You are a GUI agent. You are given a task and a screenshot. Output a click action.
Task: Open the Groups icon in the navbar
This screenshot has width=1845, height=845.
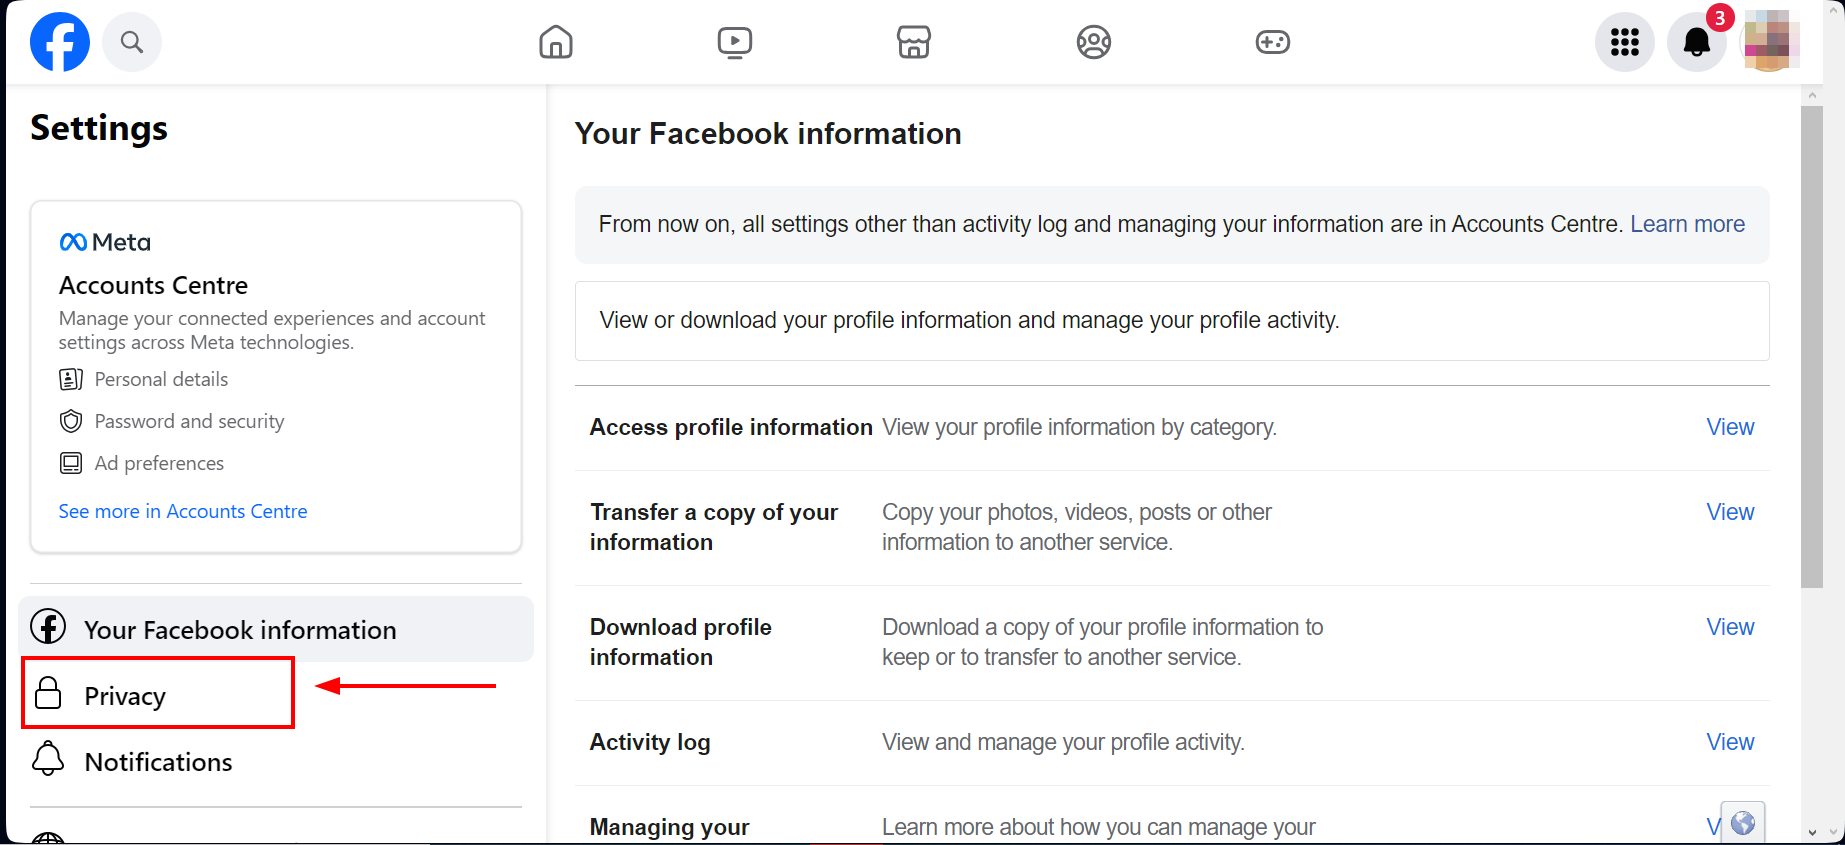[x=1093, y=42]
